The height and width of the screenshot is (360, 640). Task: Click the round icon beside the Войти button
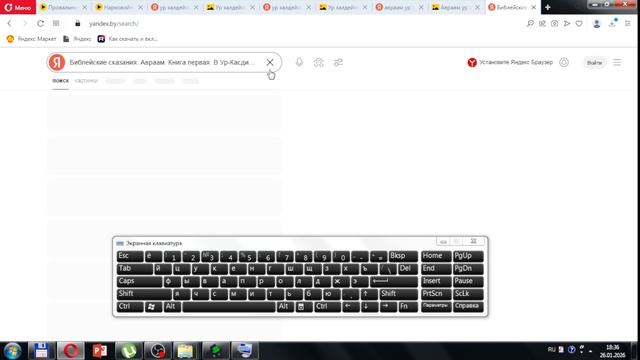click(564, 62)
